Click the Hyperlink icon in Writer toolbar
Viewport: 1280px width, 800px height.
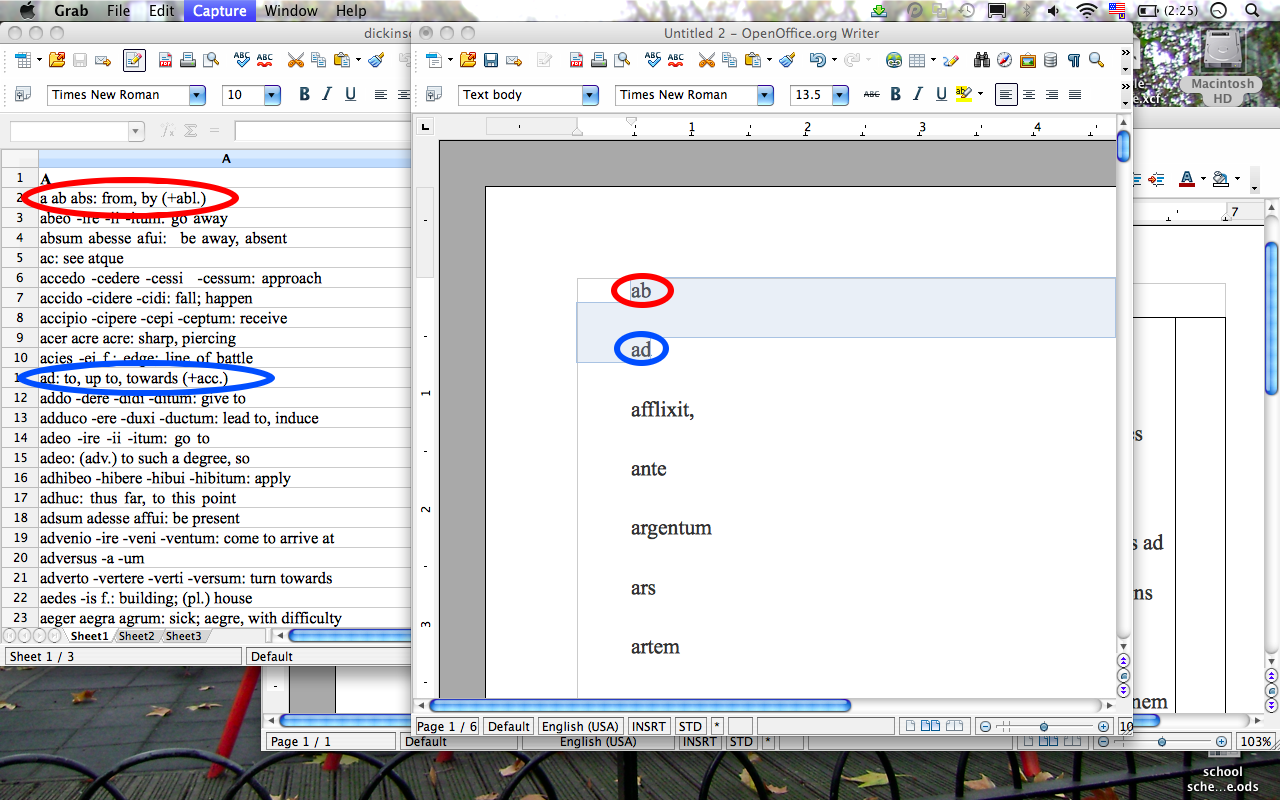click(x=894, y=60)
